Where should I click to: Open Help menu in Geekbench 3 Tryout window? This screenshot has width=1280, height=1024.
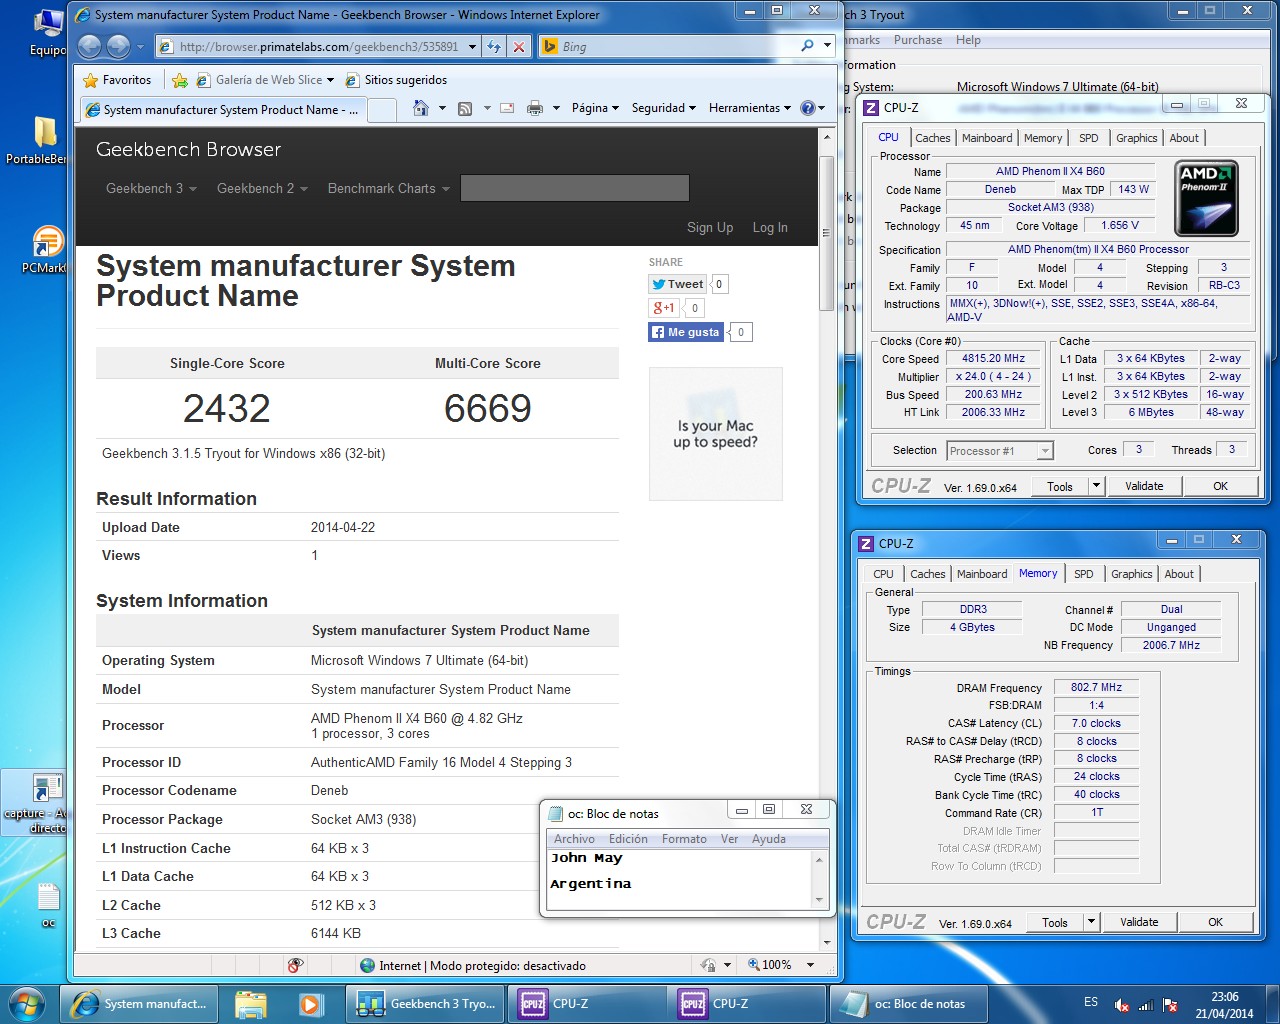[968, 40]
